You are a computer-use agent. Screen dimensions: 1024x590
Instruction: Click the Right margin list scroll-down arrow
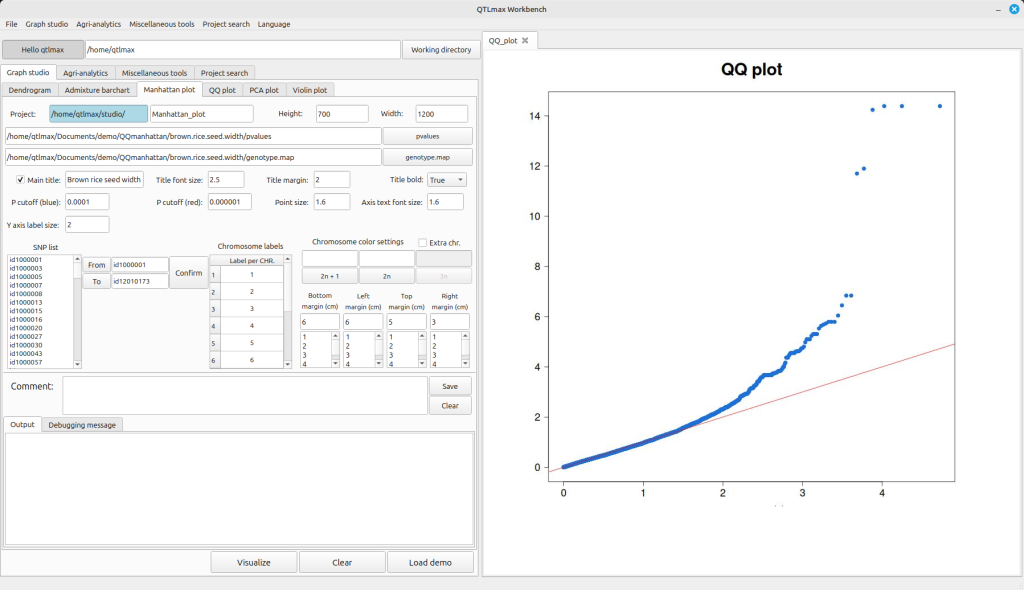pos(464,364)
